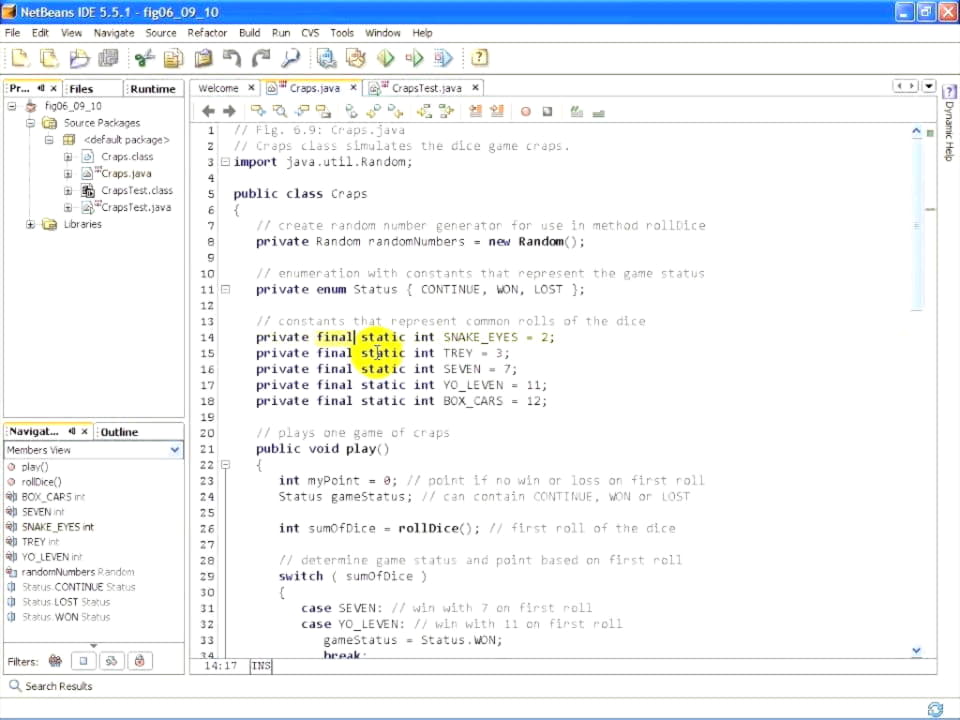Open the Build menu

[249, 33]
